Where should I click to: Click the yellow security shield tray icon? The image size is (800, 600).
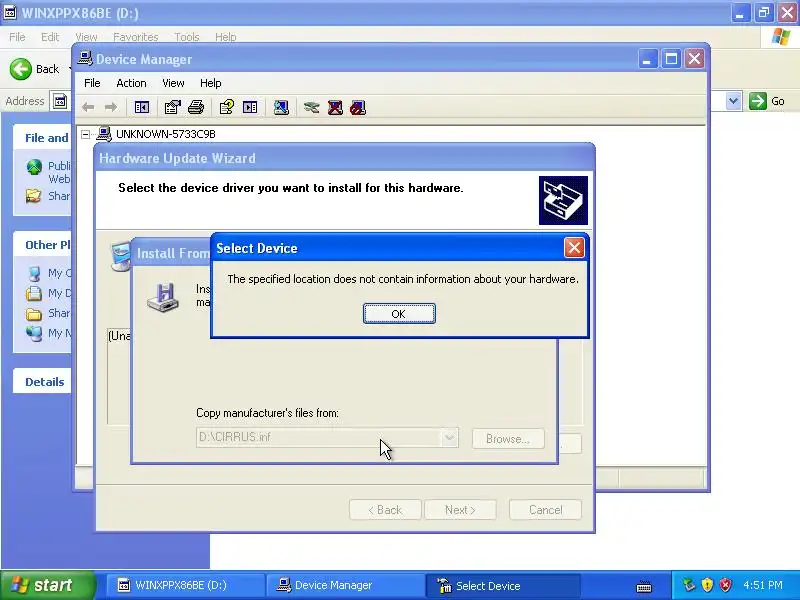coord(708,585)
